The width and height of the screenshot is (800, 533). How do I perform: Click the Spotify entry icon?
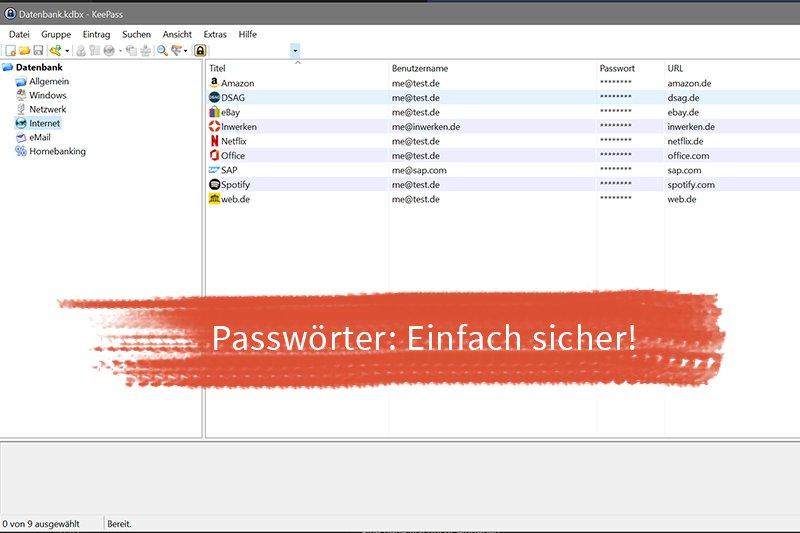(214, 184)
